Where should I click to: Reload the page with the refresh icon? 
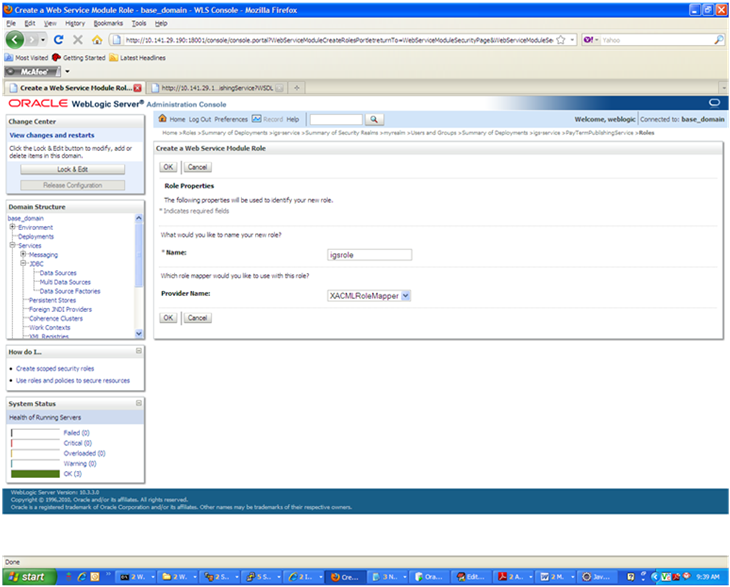pos(58,40)
